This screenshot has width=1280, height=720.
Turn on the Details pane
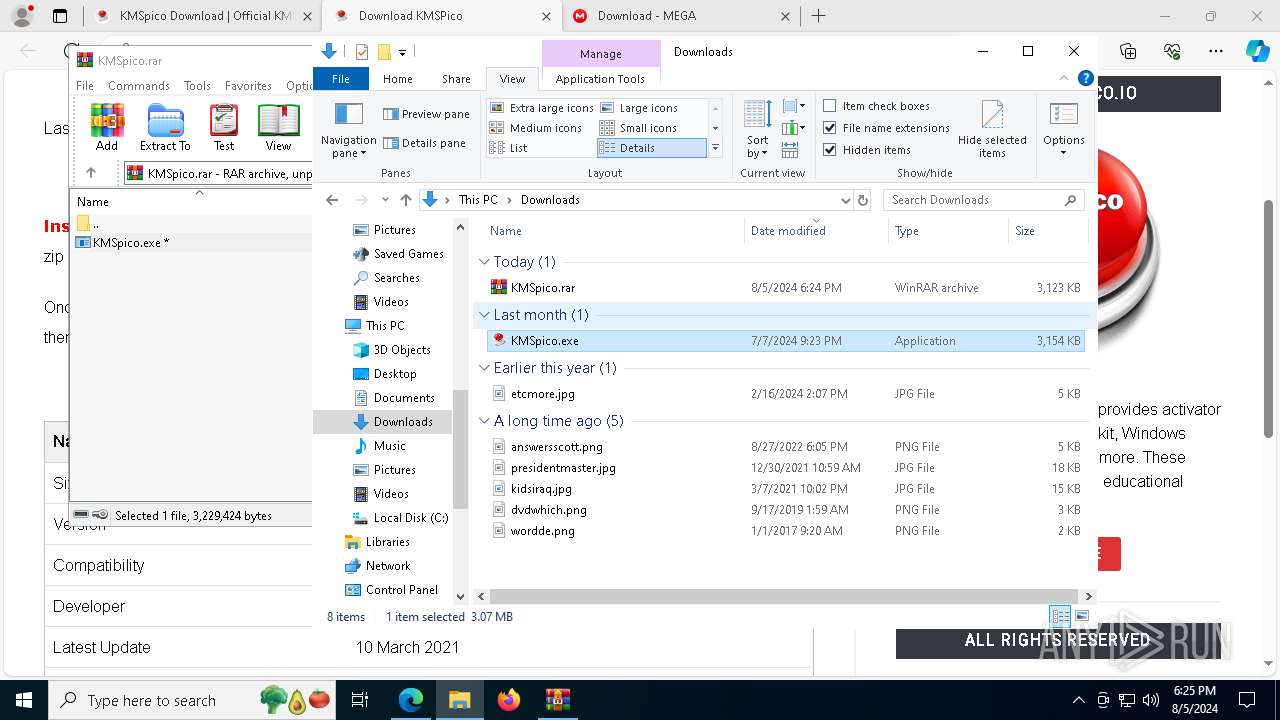tap(424, 143)
